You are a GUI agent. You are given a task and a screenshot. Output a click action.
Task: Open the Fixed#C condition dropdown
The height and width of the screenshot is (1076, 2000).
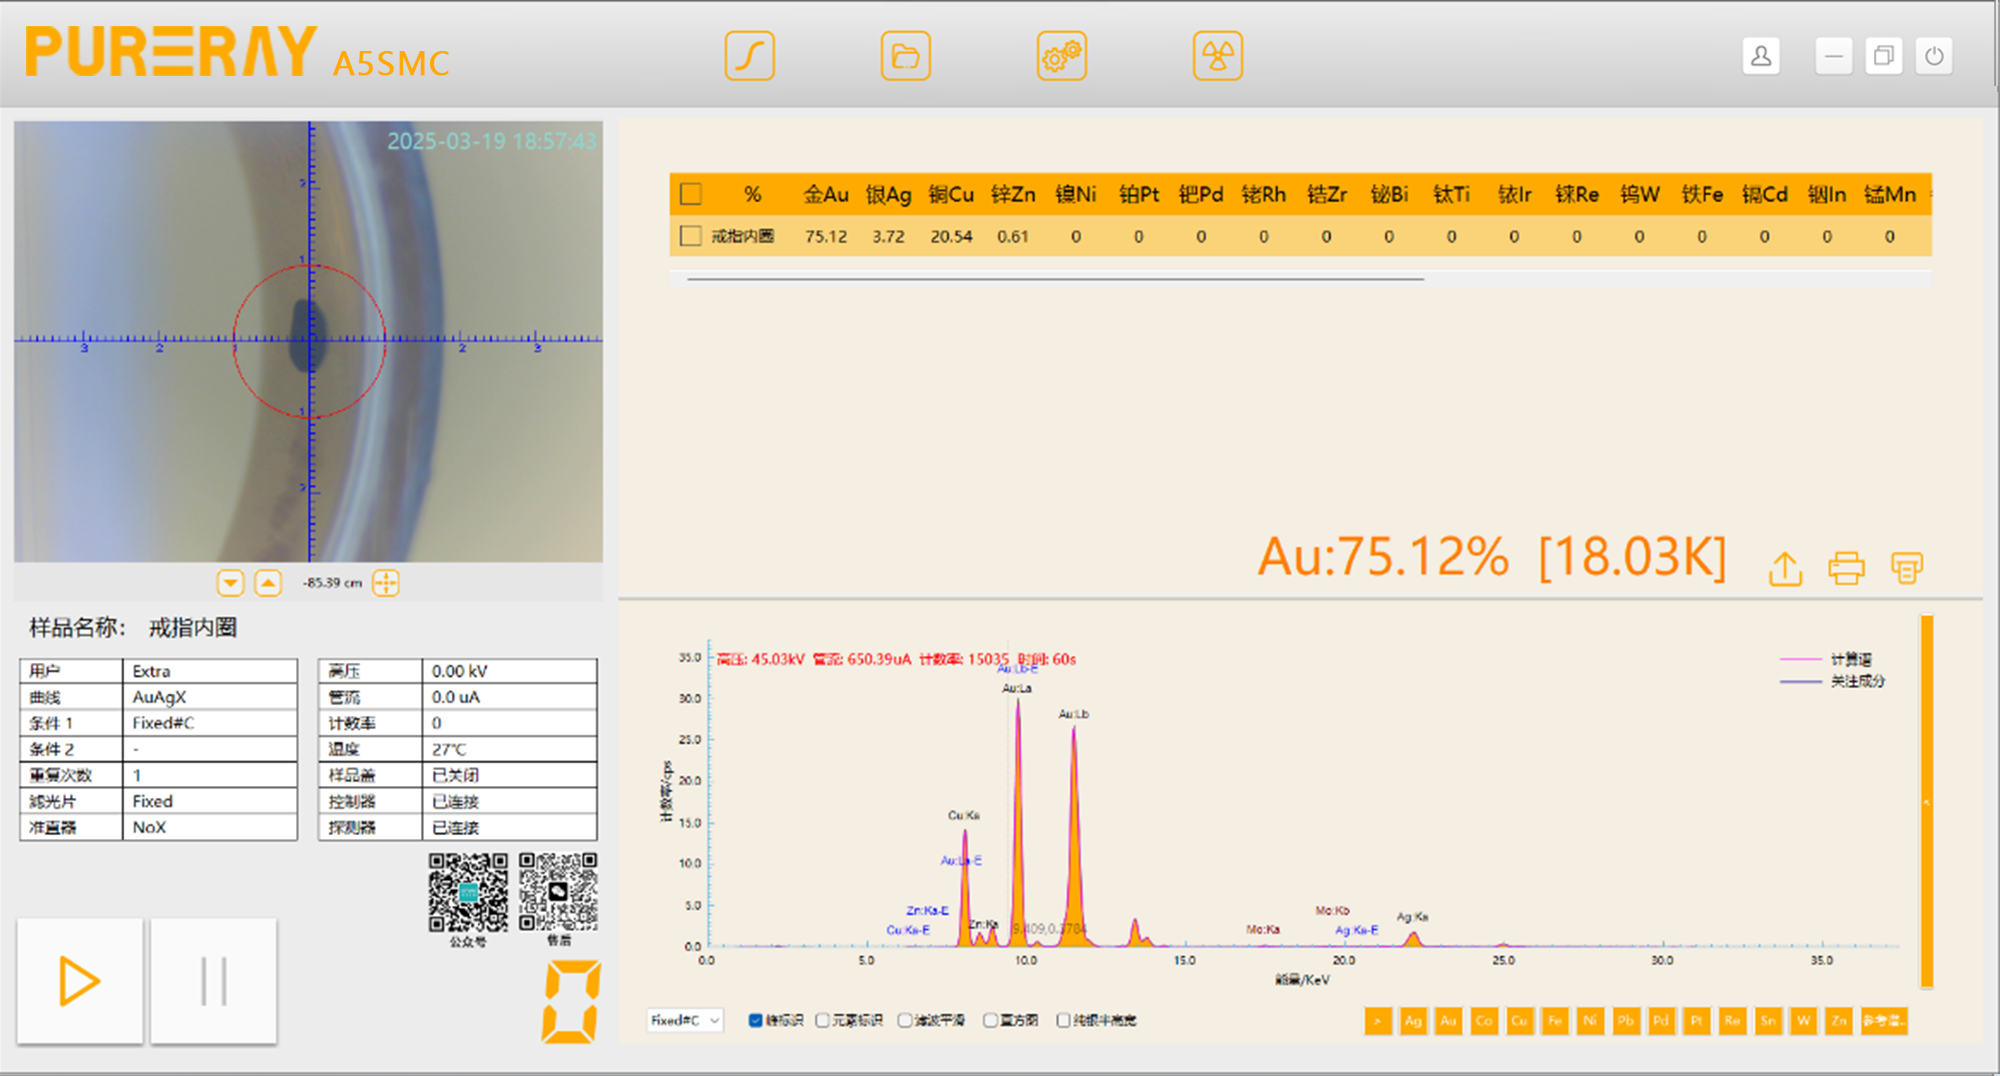click(685, 1020)
